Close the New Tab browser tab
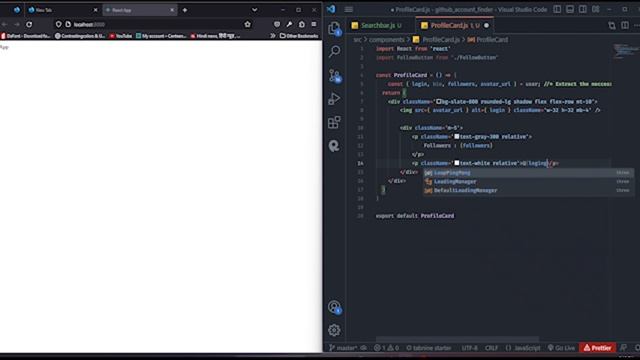The height and width of the screenshot is (360, 640). pos(96,10)
